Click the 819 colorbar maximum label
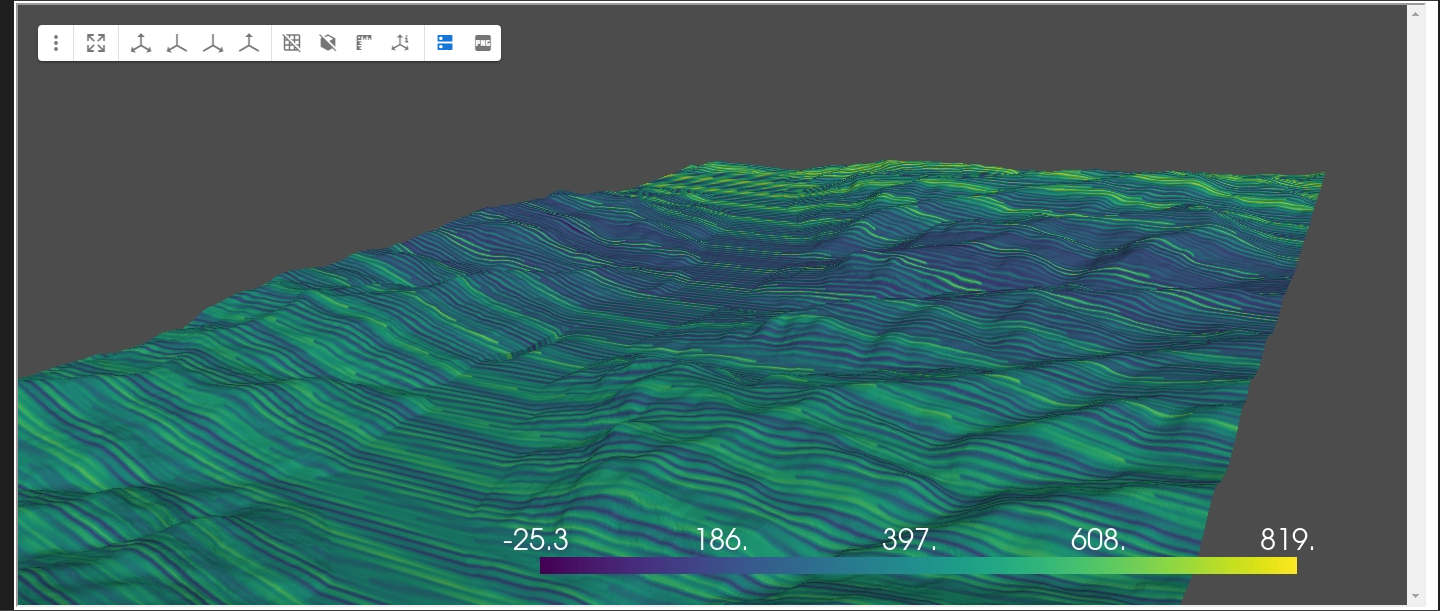1440x611 pixels. click(1287, 540)
